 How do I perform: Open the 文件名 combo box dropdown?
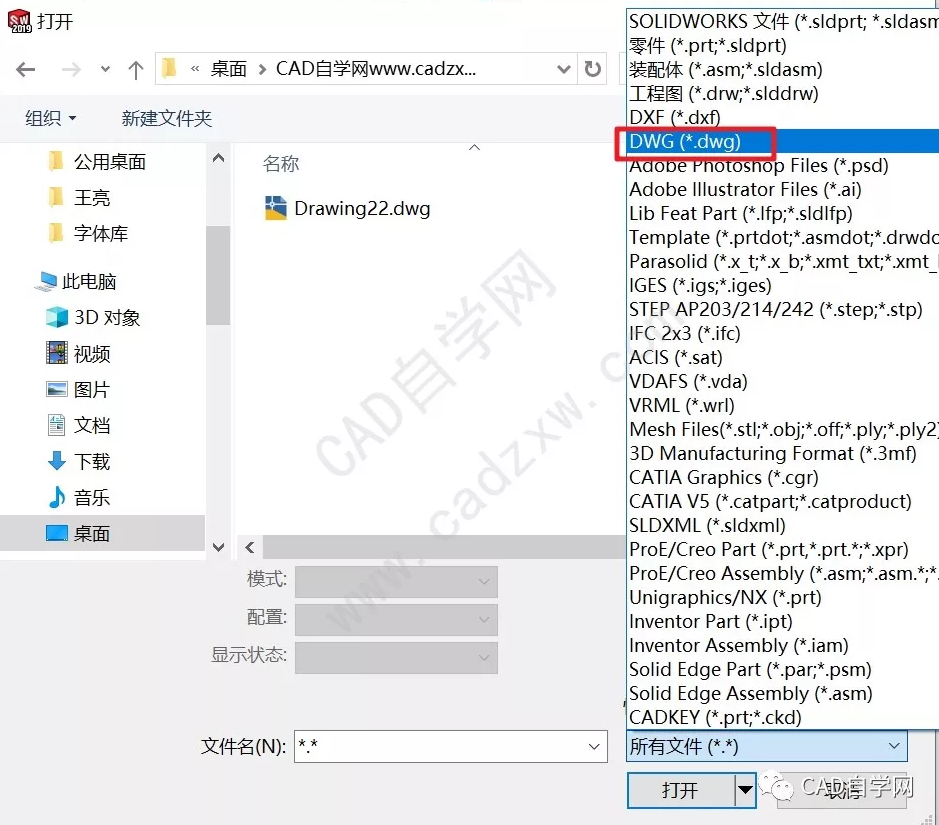[x=594, y=747]
